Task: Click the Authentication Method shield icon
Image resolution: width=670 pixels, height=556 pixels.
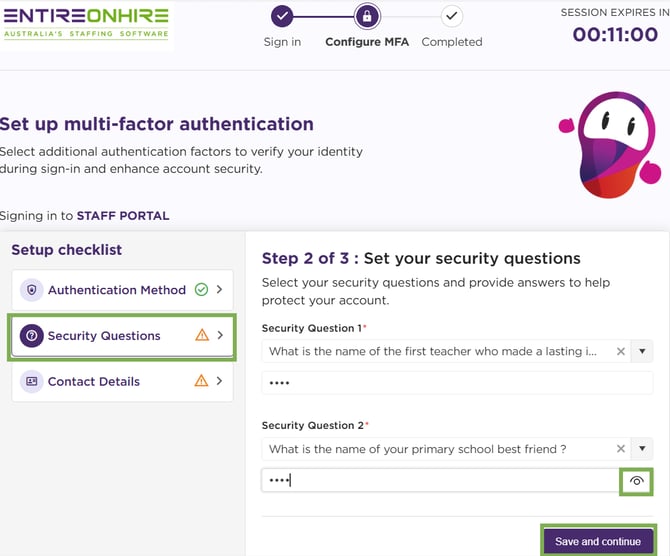Action: coord(32,290)
